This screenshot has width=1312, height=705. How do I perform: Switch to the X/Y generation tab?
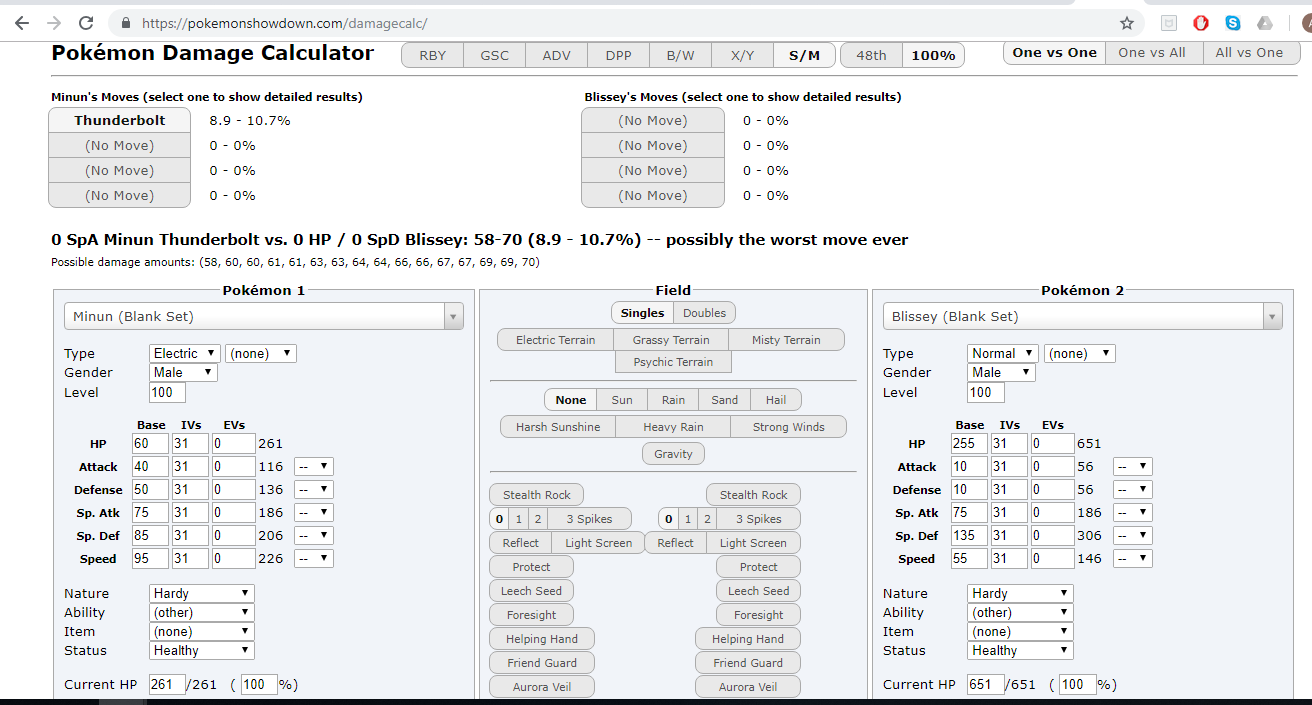pos(743,56)
